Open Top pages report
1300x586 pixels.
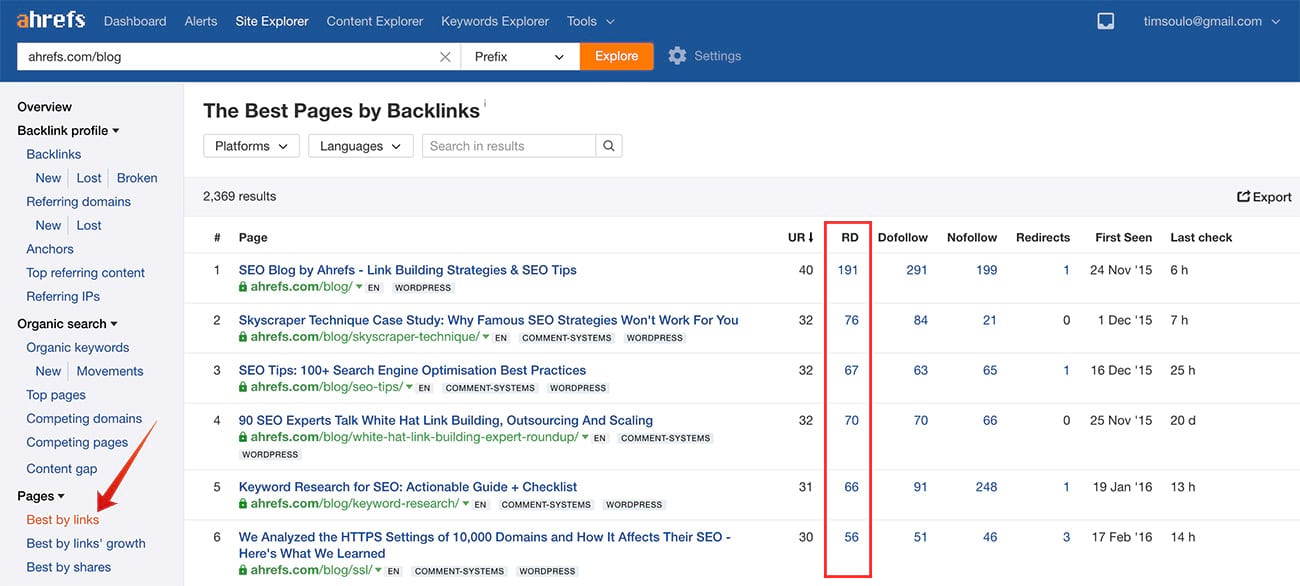pos(56,395)
